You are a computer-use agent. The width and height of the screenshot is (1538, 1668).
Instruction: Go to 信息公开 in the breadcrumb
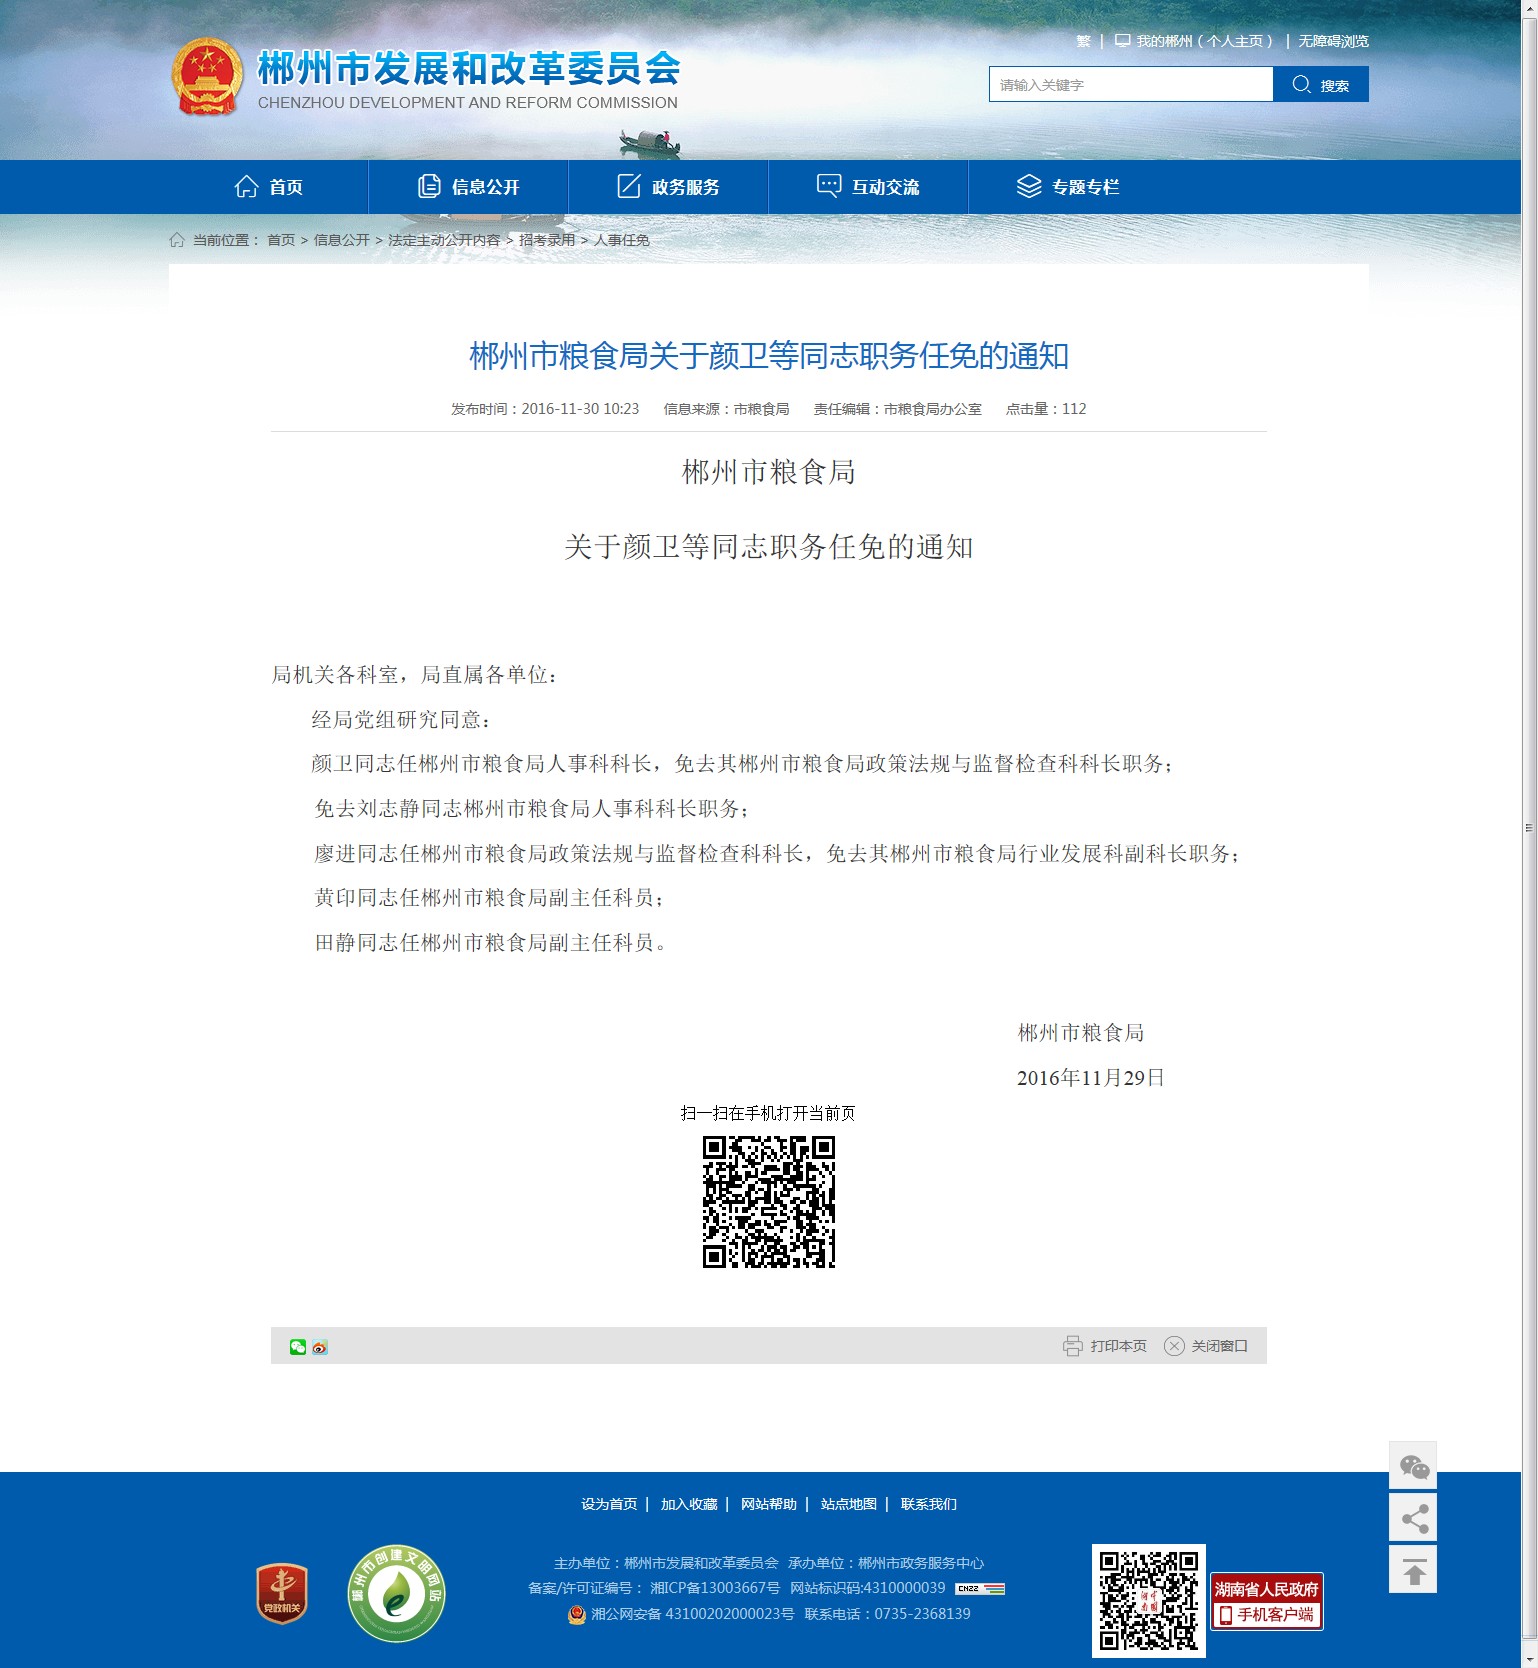[342, 240]
